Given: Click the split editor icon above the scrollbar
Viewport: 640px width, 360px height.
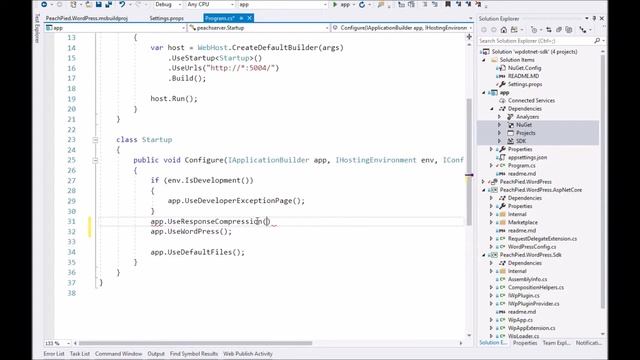Looking at the screenshot, I should point(469,37).
